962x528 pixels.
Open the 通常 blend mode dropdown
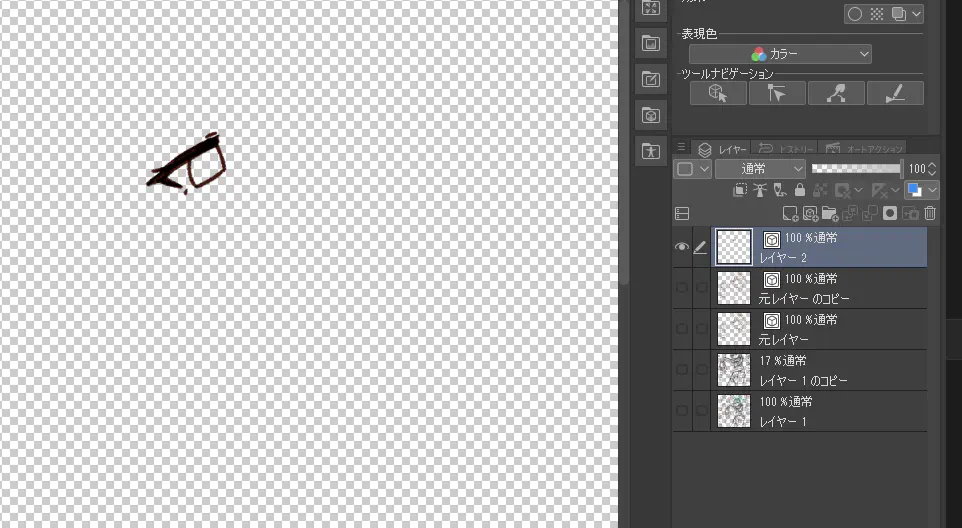[x=760, y=169]
